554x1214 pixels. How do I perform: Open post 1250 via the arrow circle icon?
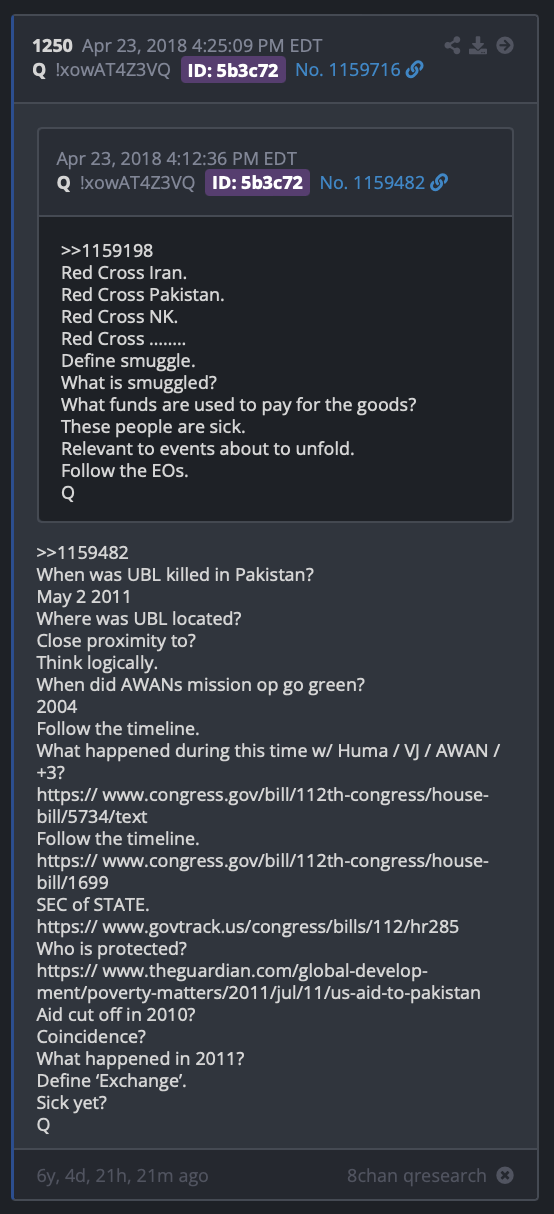(x=505, y=45)
